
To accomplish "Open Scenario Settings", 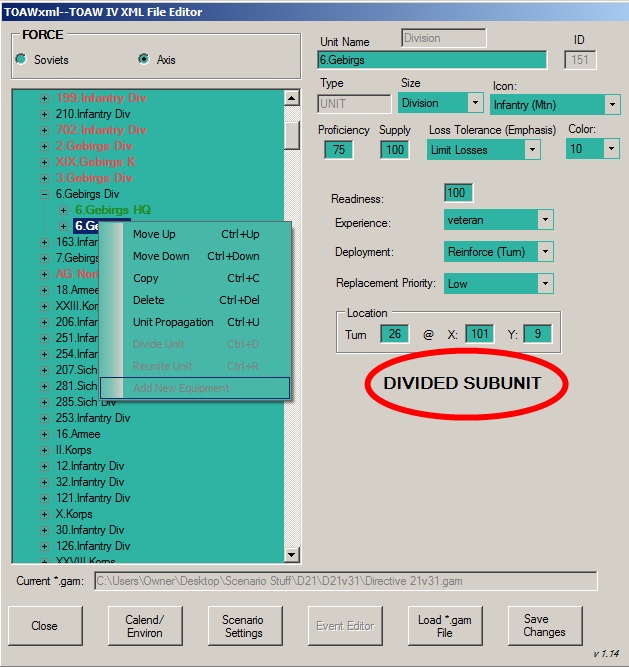I will tap(245, 626).
